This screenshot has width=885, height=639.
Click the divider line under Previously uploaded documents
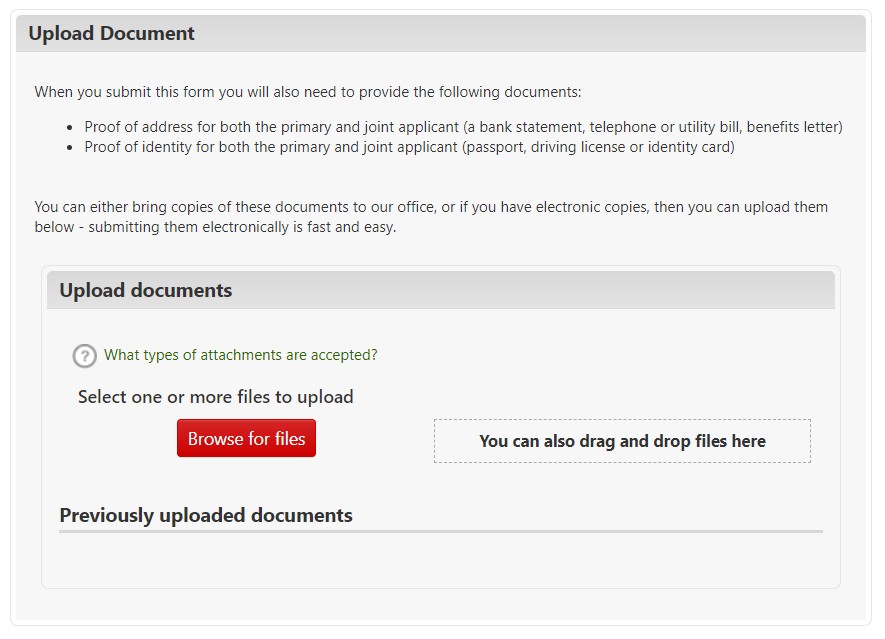coord(440,531)
